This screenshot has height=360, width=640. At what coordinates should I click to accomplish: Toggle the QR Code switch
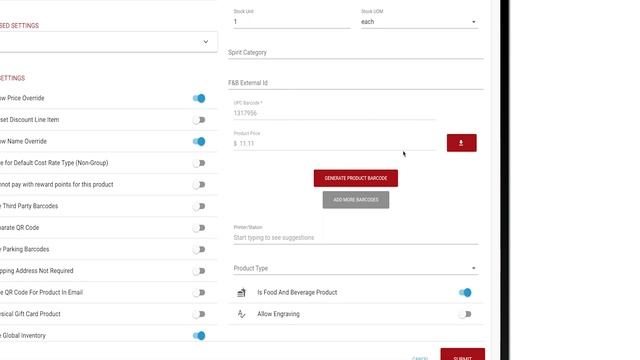[x=199, y=228]
